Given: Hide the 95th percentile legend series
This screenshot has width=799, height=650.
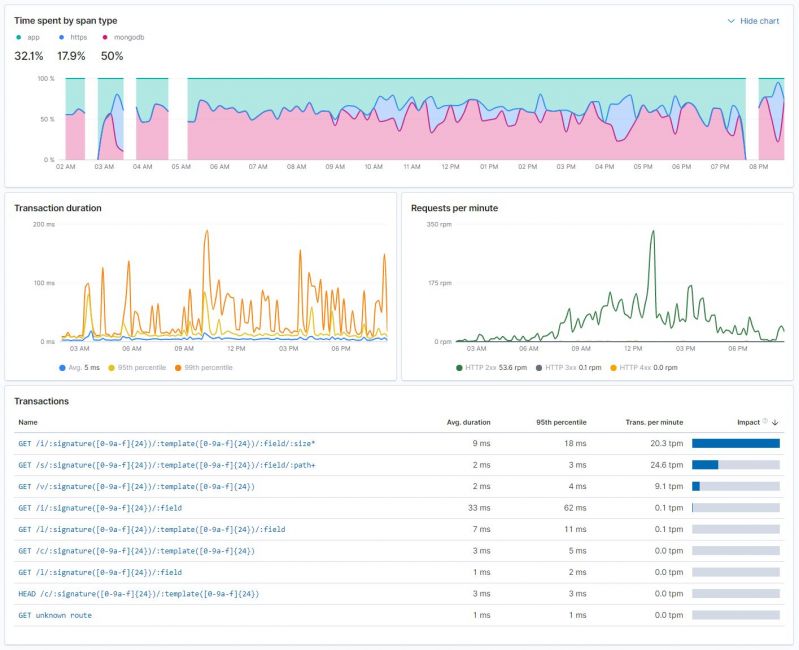Looking at the screenshot, I should pos(137,367).
